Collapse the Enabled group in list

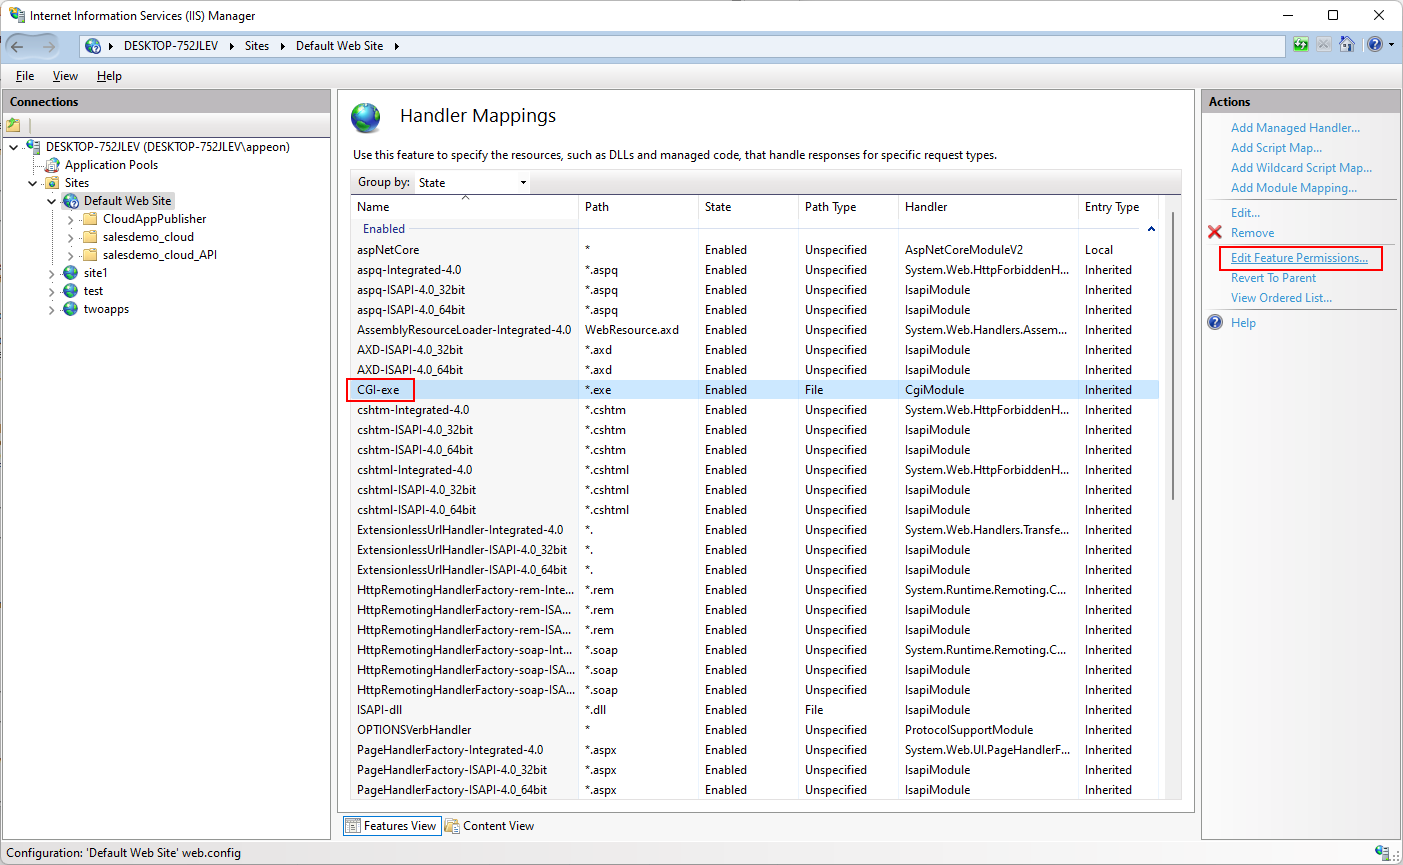coord(1151,229)
